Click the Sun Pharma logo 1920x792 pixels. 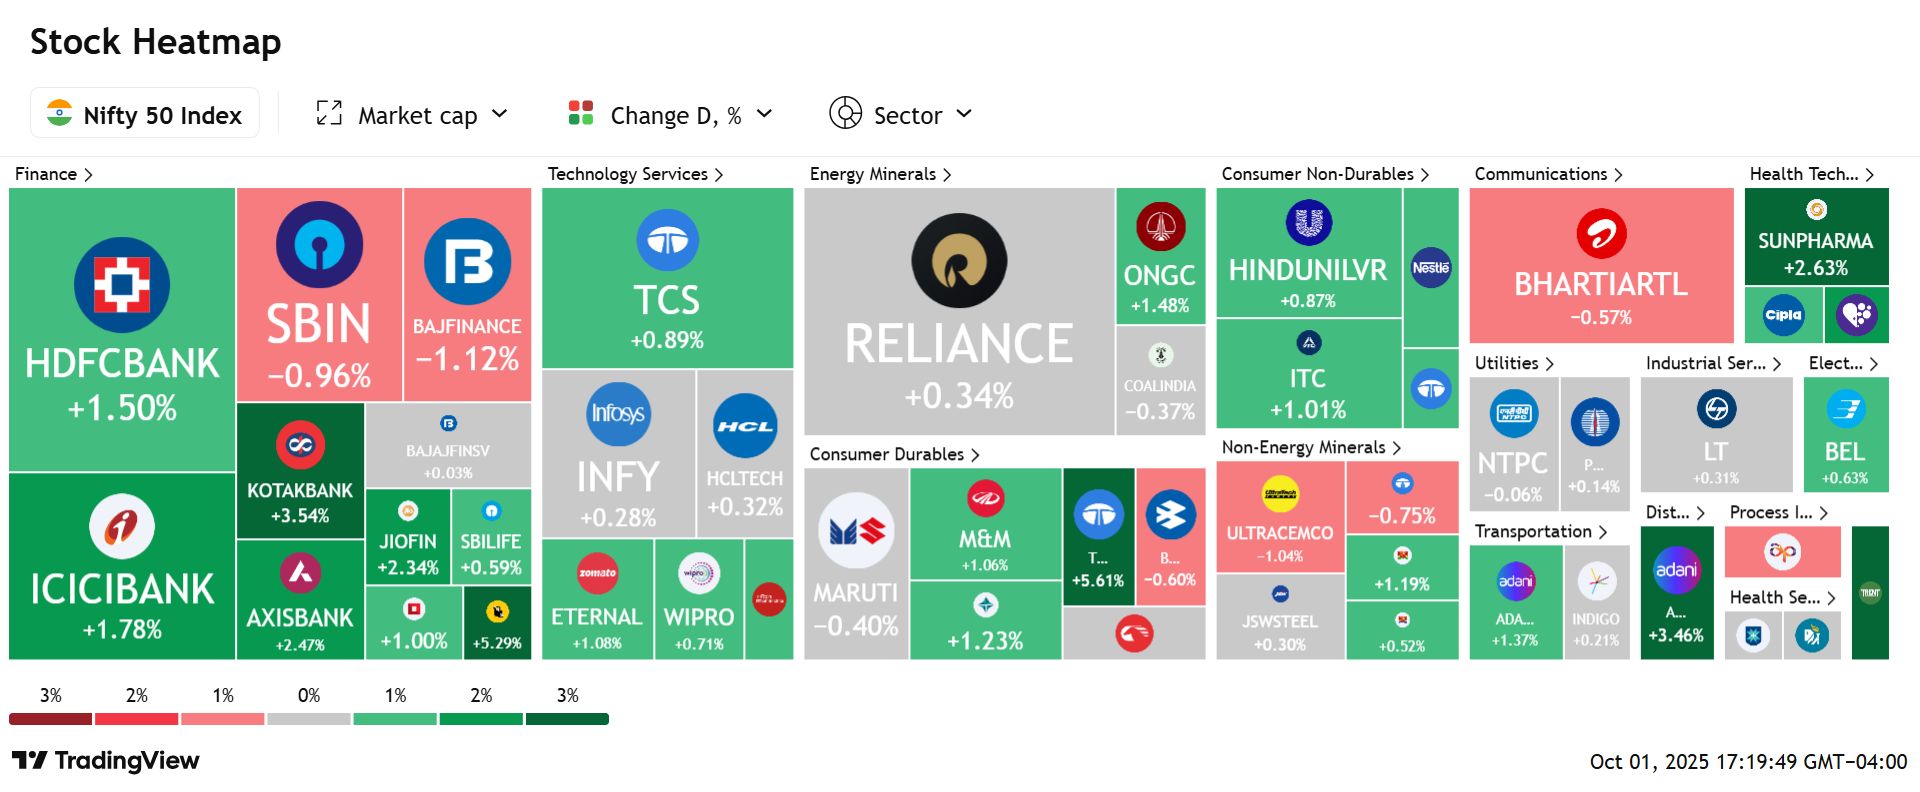point(1816,209)
